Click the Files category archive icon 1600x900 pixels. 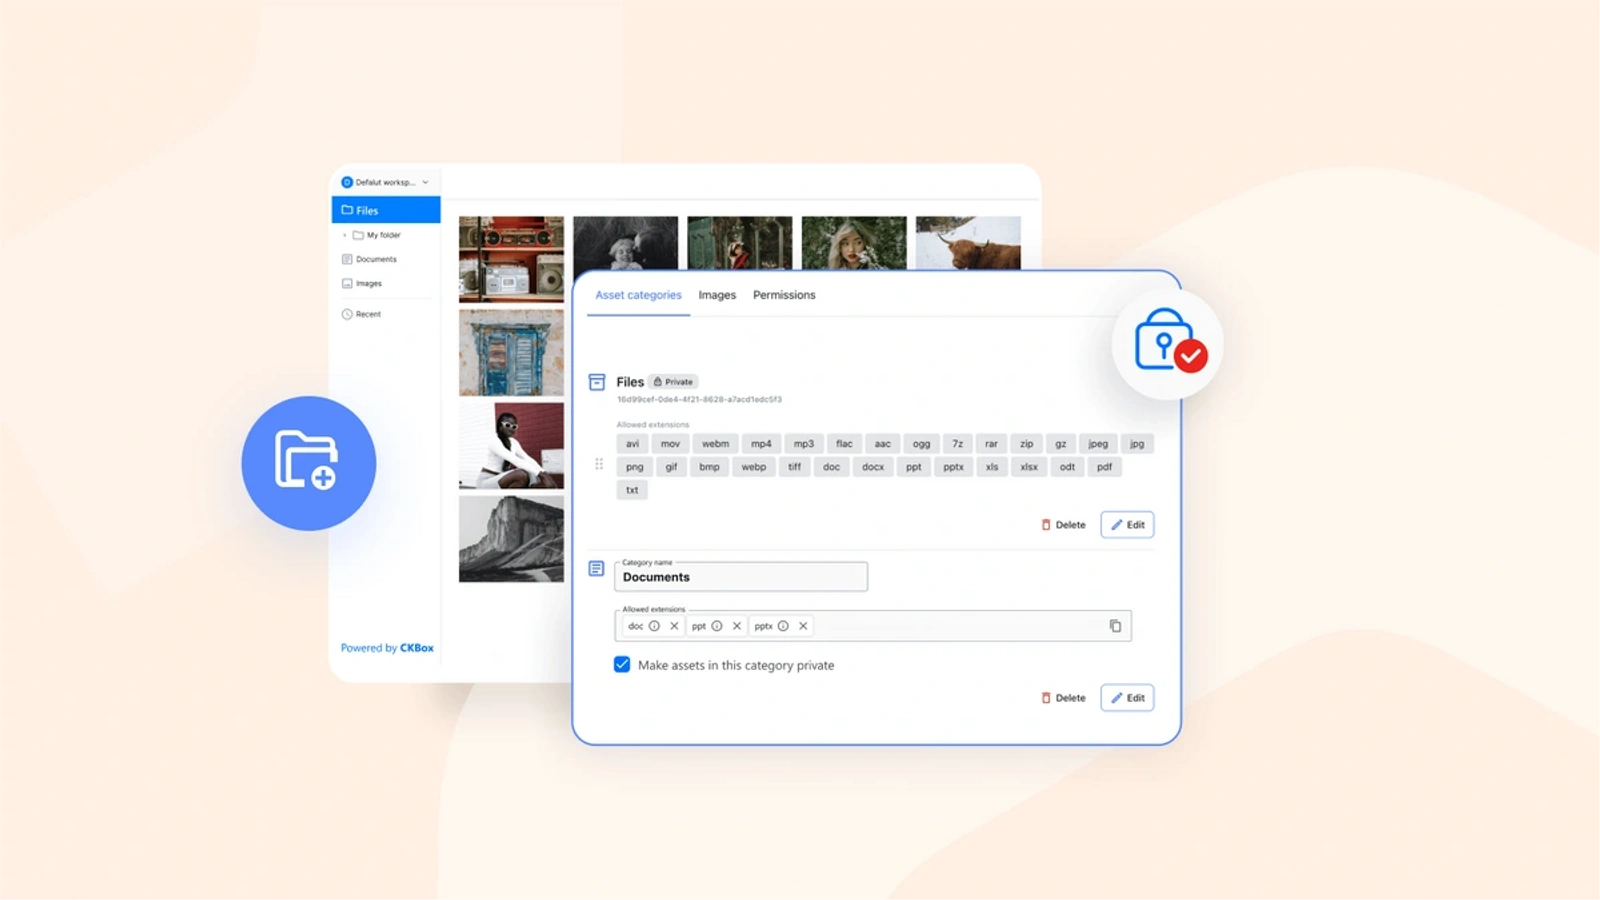[597, 382]
